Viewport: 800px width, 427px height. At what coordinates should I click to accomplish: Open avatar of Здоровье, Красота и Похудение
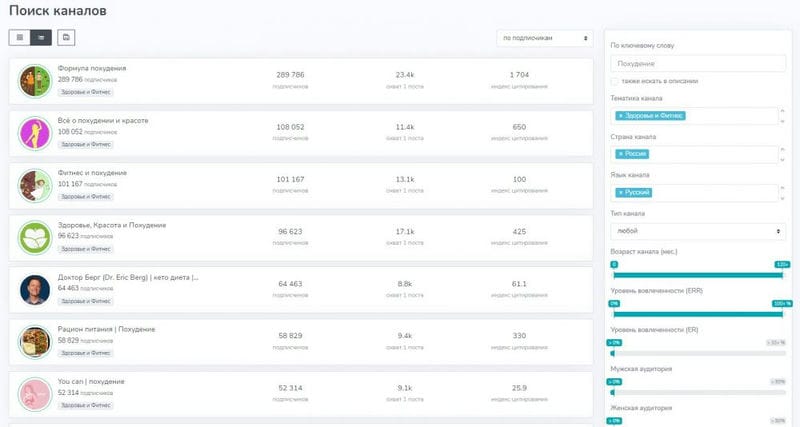pos(35,238)
